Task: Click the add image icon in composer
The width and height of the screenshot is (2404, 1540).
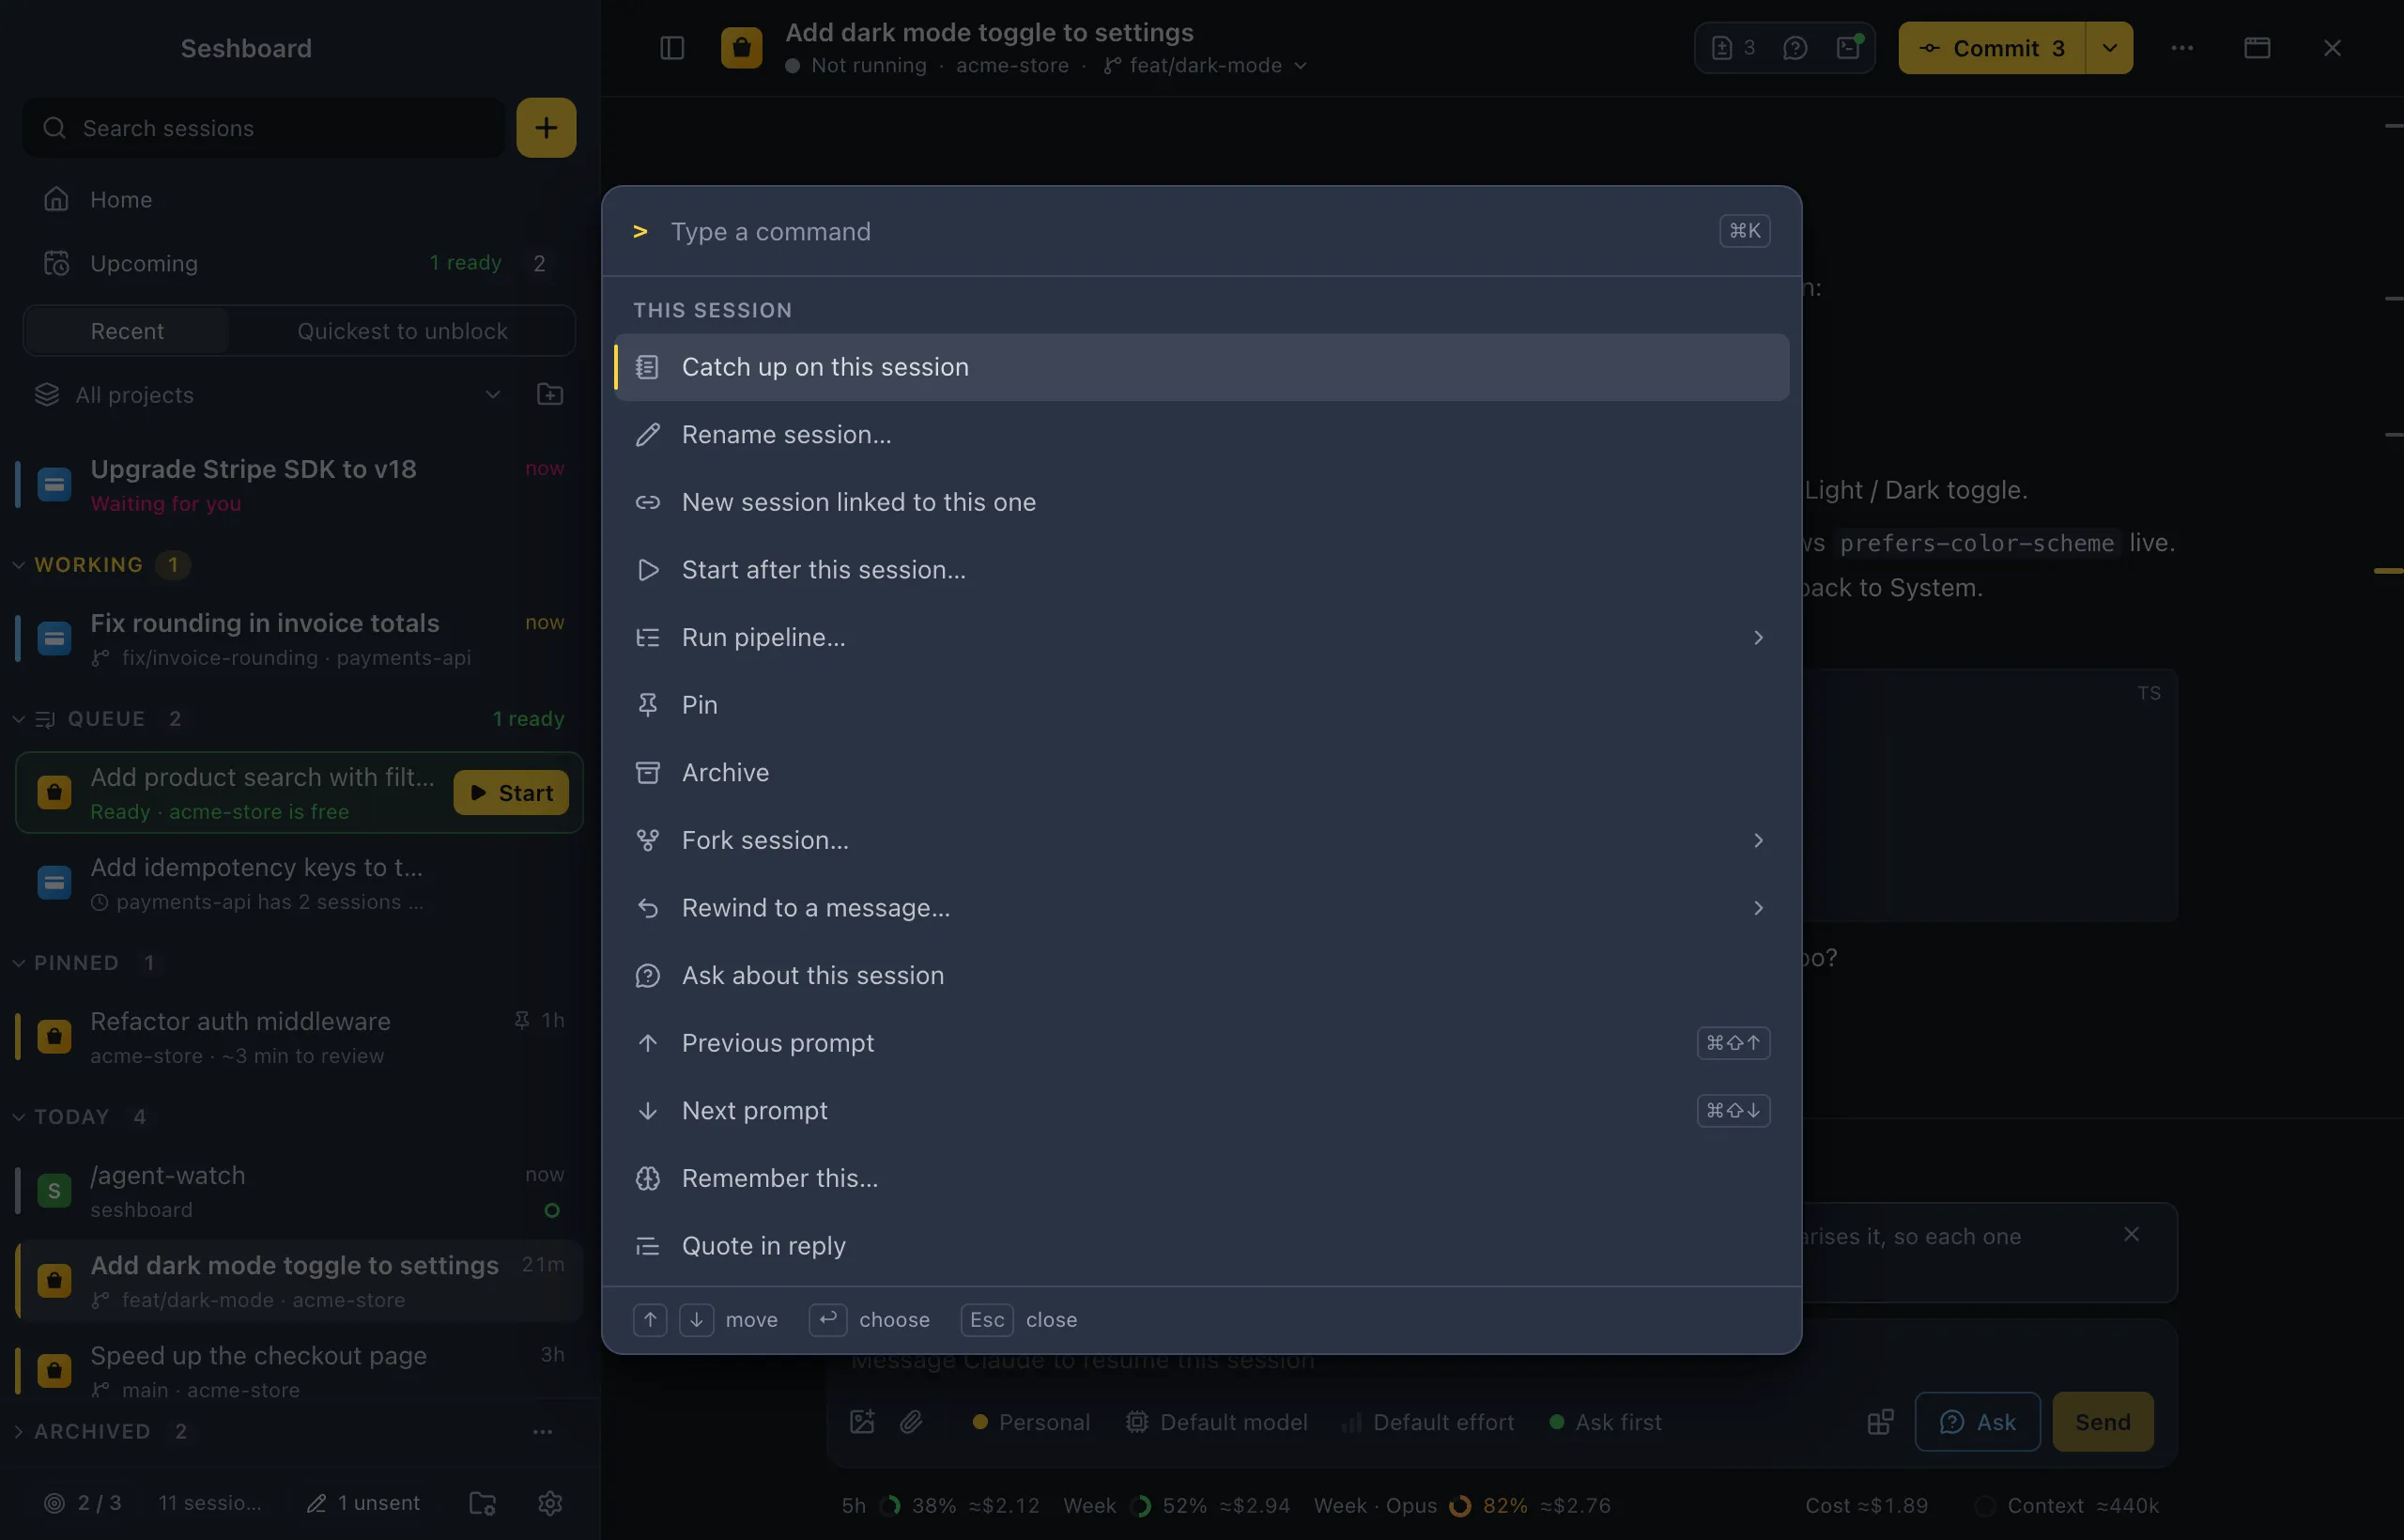Action: pos(862,1421)
